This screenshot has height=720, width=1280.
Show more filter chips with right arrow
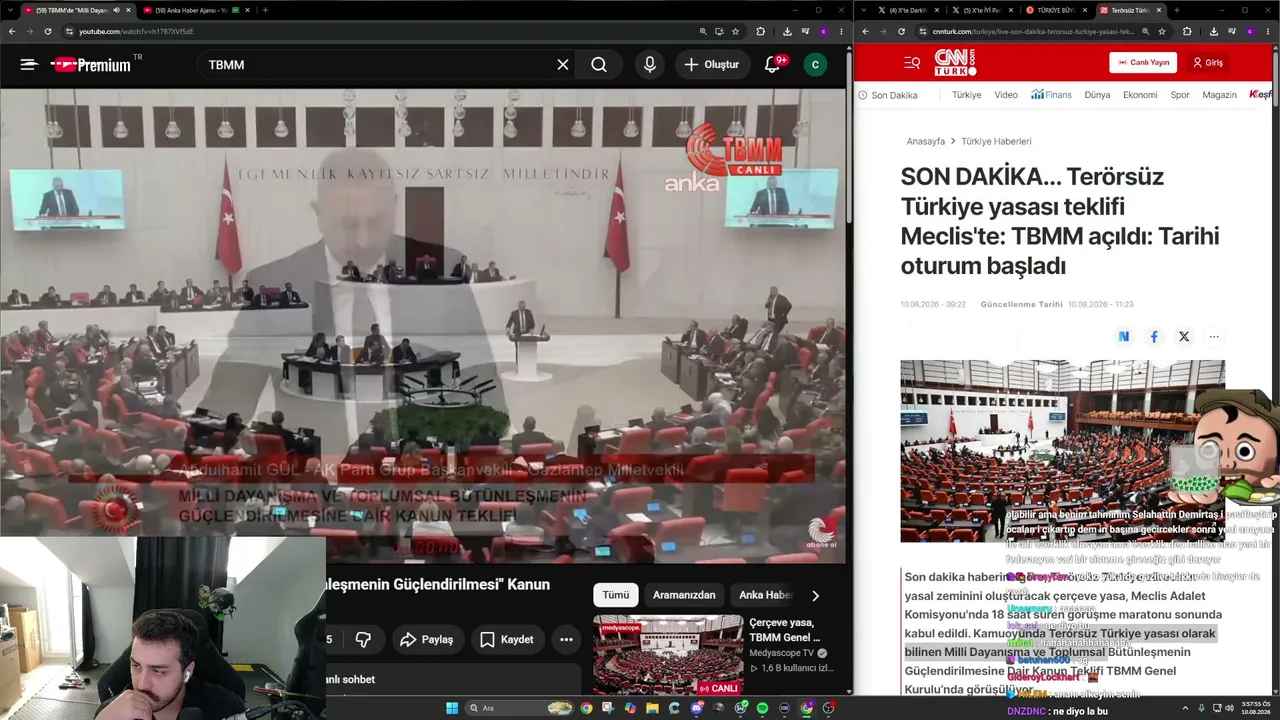click(815, 595)
